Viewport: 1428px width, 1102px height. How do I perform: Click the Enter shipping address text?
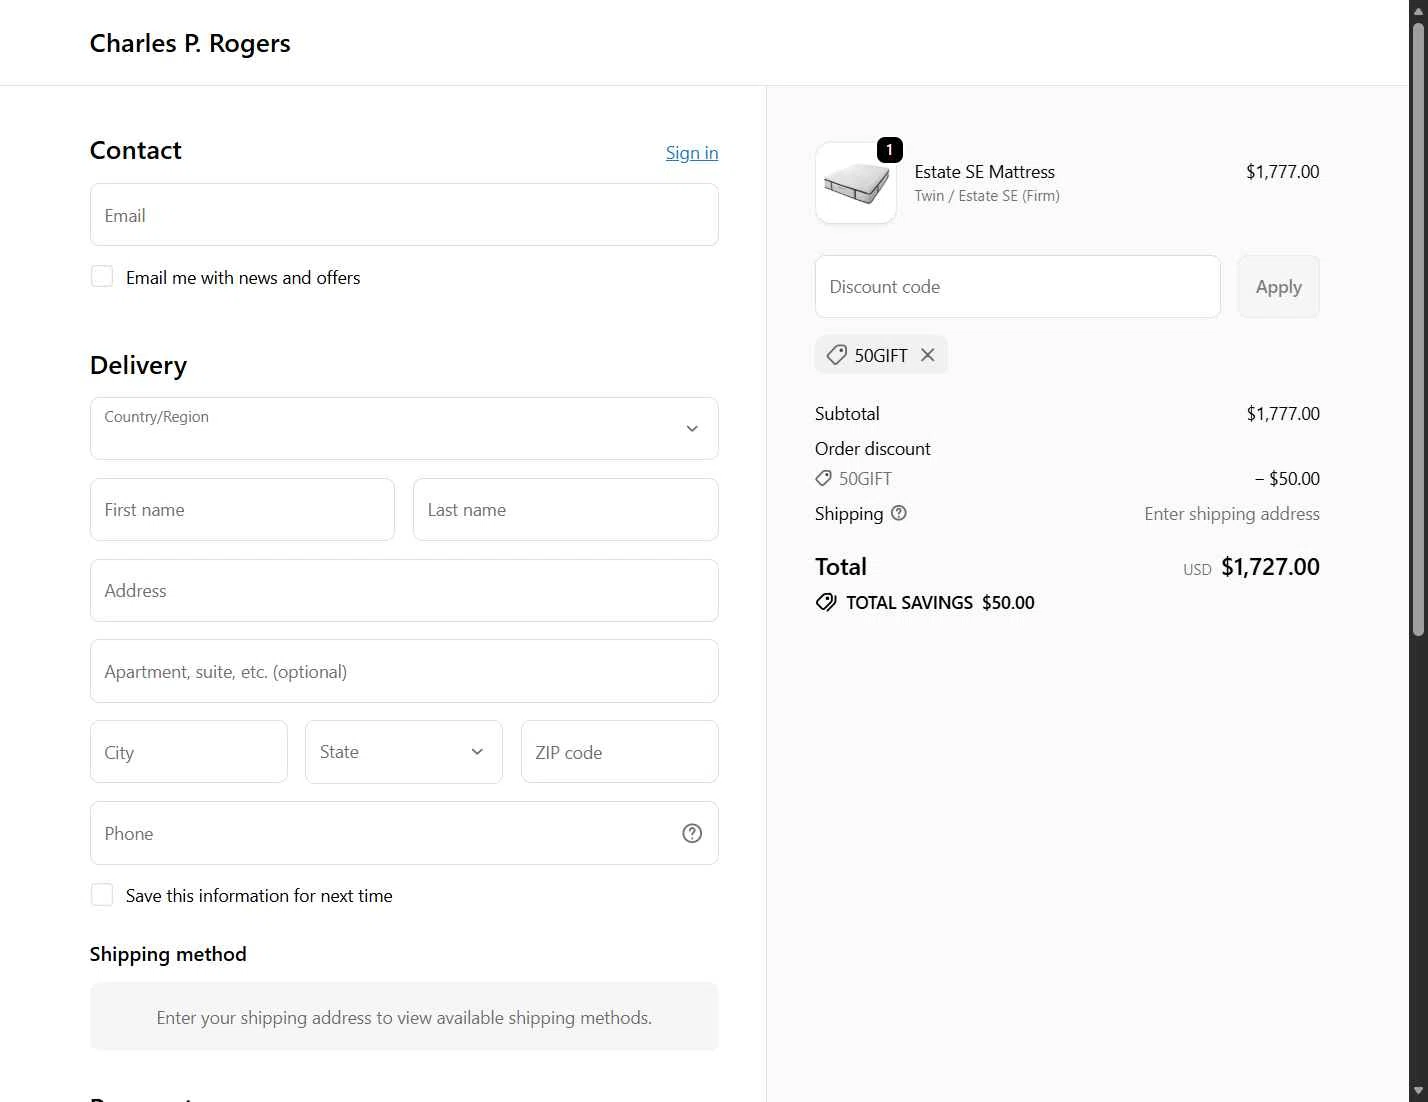coord(1232,513)
